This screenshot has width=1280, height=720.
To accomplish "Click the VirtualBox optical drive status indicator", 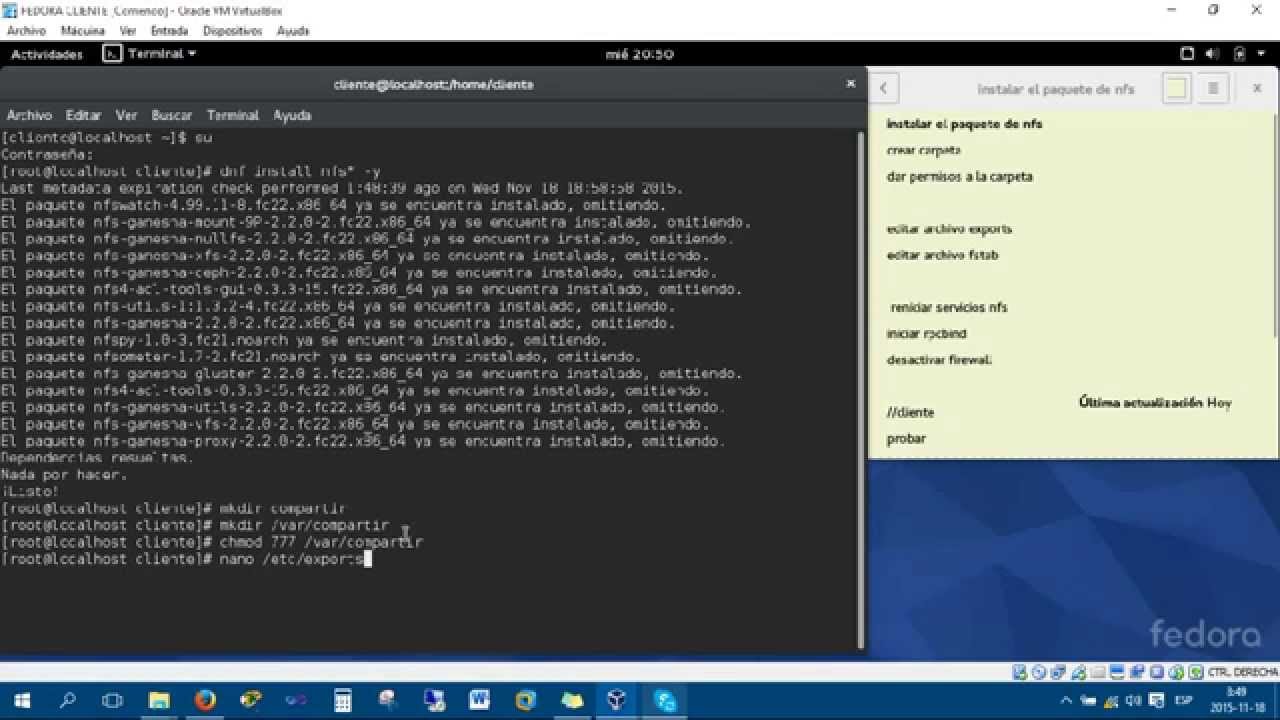I will [1038, 671].
